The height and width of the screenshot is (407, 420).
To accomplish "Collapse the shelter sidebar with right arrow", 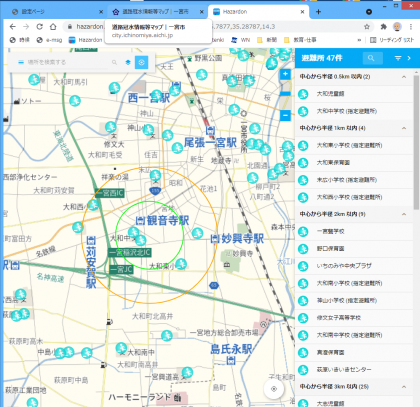I will tap(409, 58).
